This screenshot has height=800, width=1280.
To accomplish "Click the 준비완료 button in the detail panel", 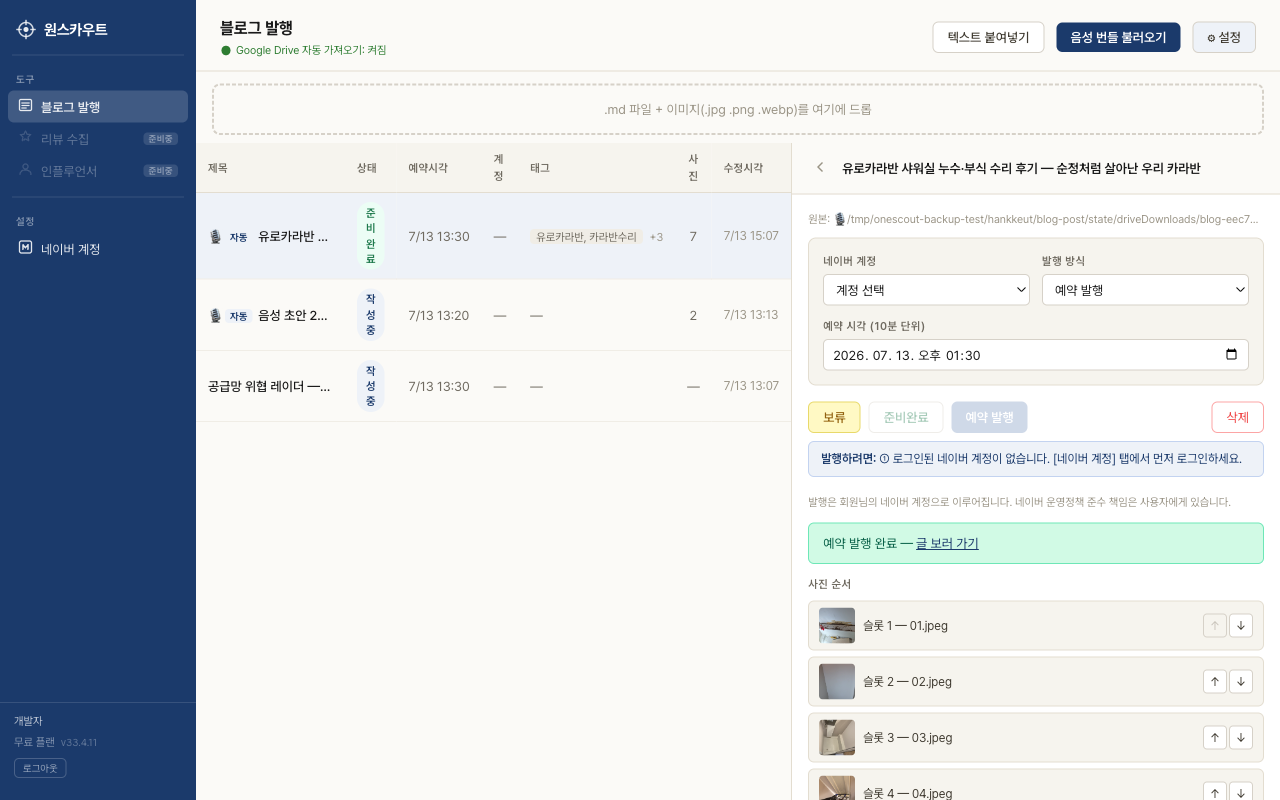I will (906, 417).
